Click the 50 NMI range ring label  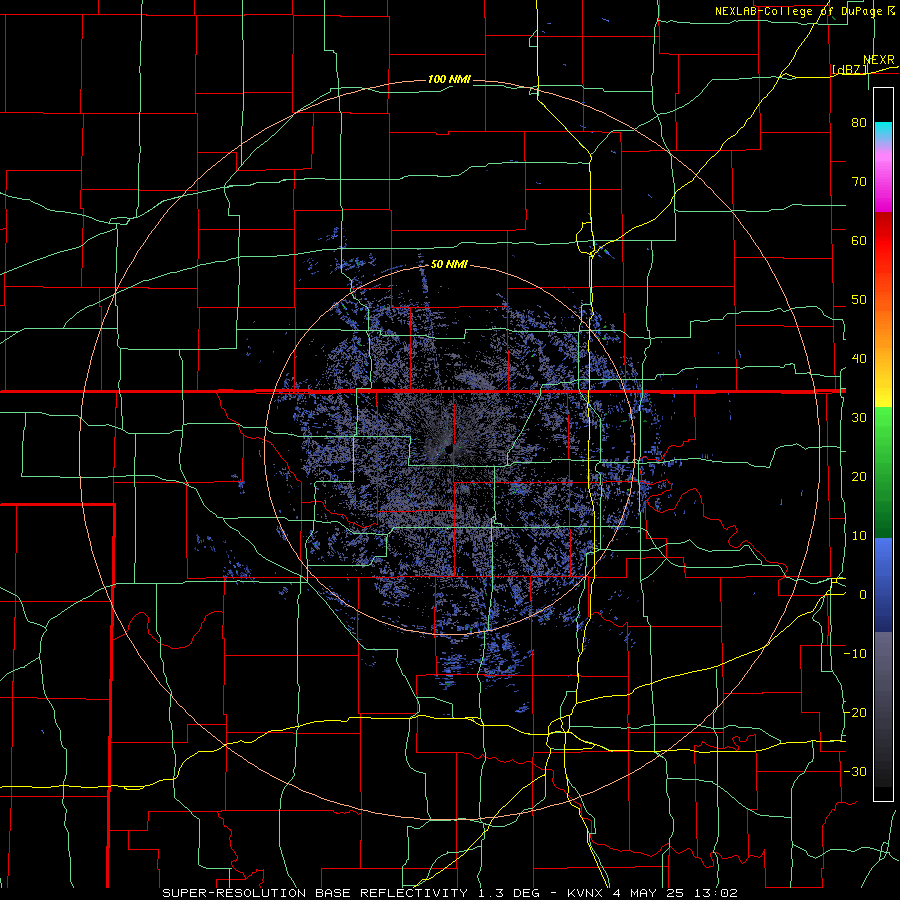449,264
